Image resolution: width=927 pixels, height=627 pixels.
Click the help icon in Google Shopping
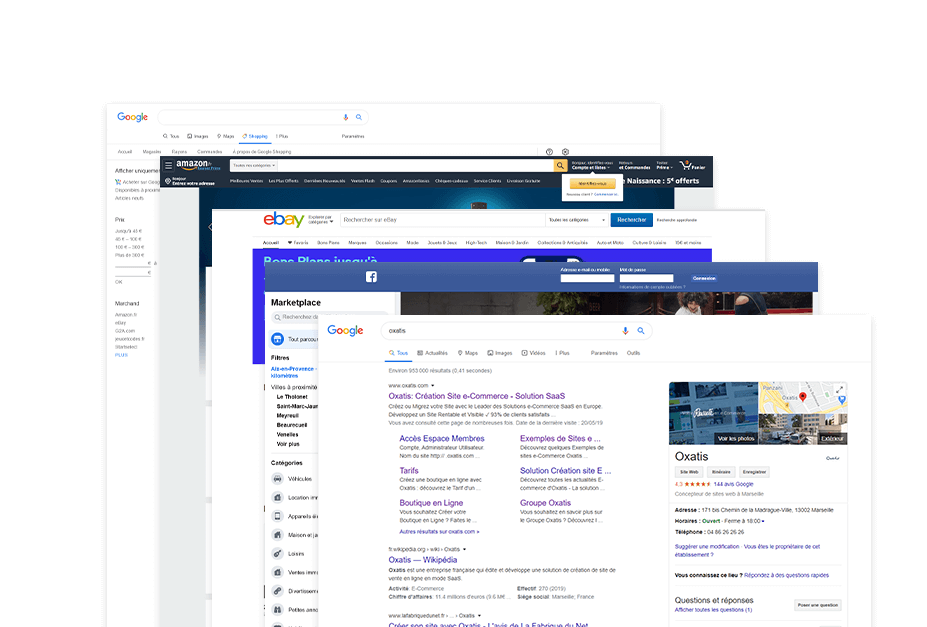[549, 152]
